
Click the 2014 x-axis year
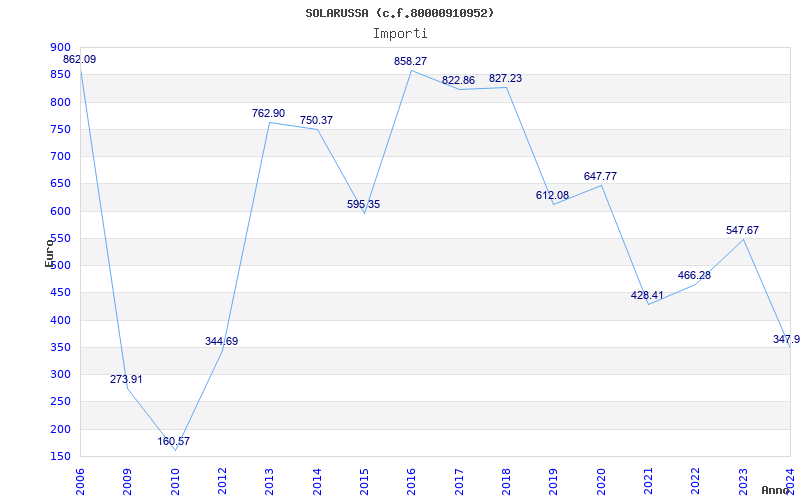pyautogui.click(x=317, y=482)
